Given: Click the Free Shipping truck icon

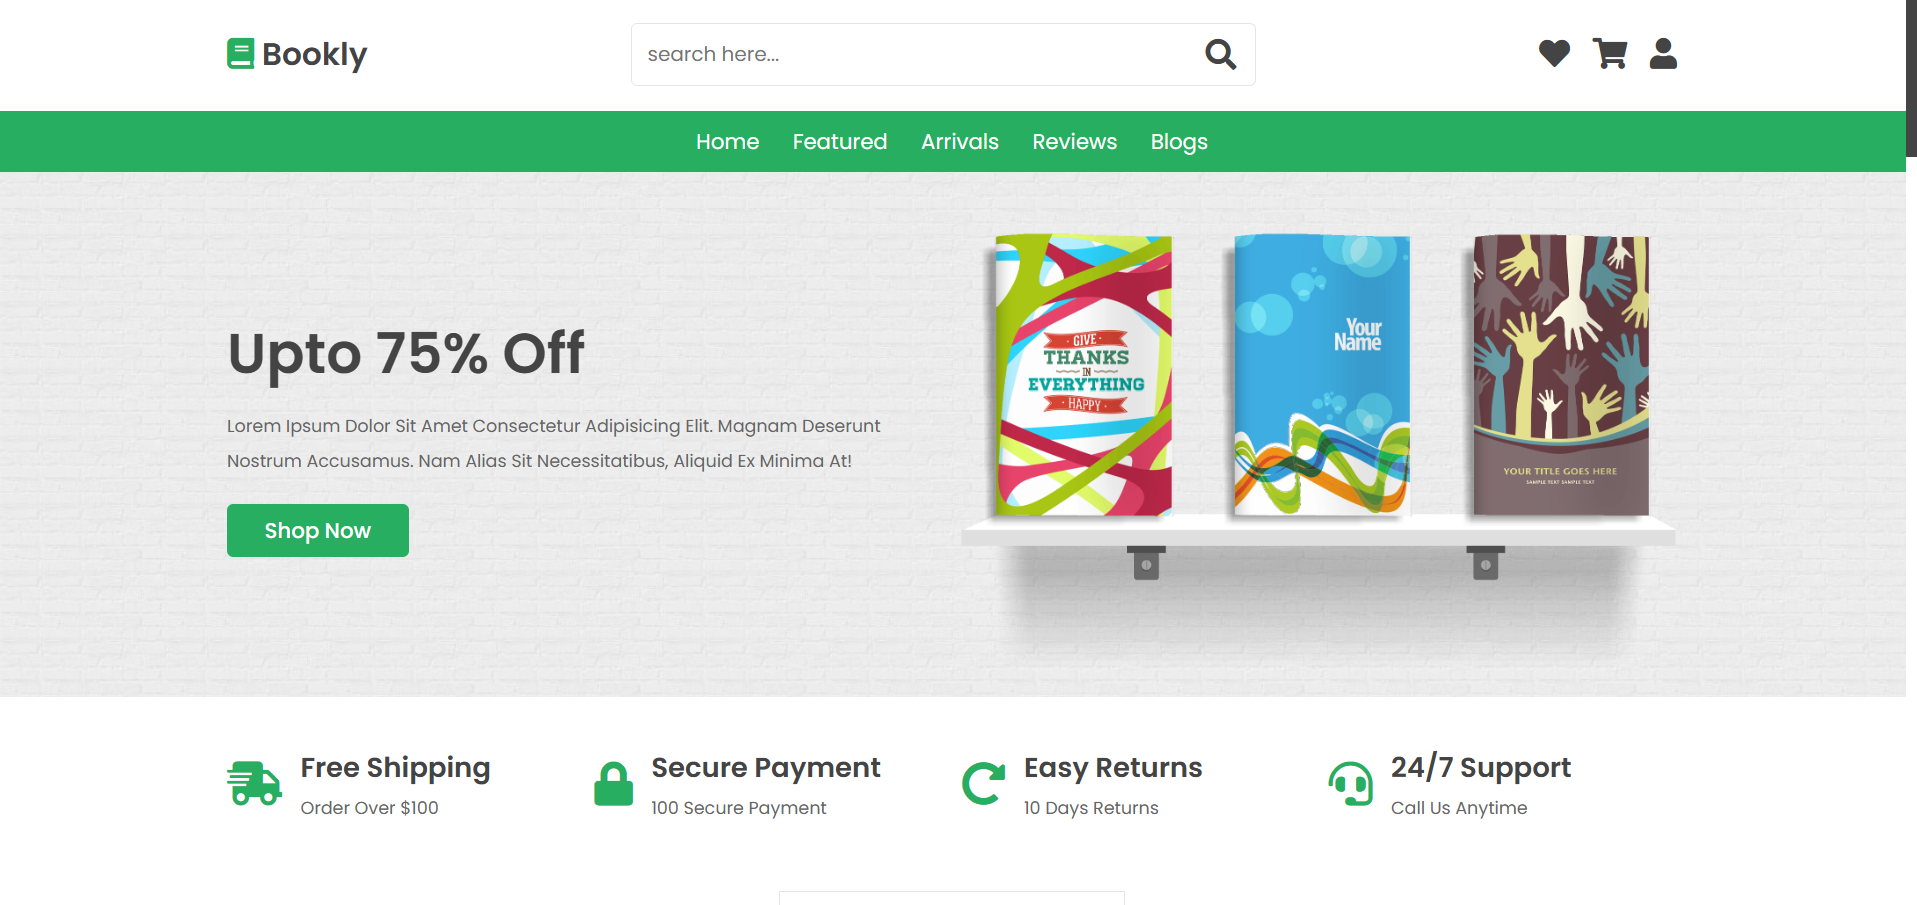Looking at the screenshot, I should click(254, 783).
